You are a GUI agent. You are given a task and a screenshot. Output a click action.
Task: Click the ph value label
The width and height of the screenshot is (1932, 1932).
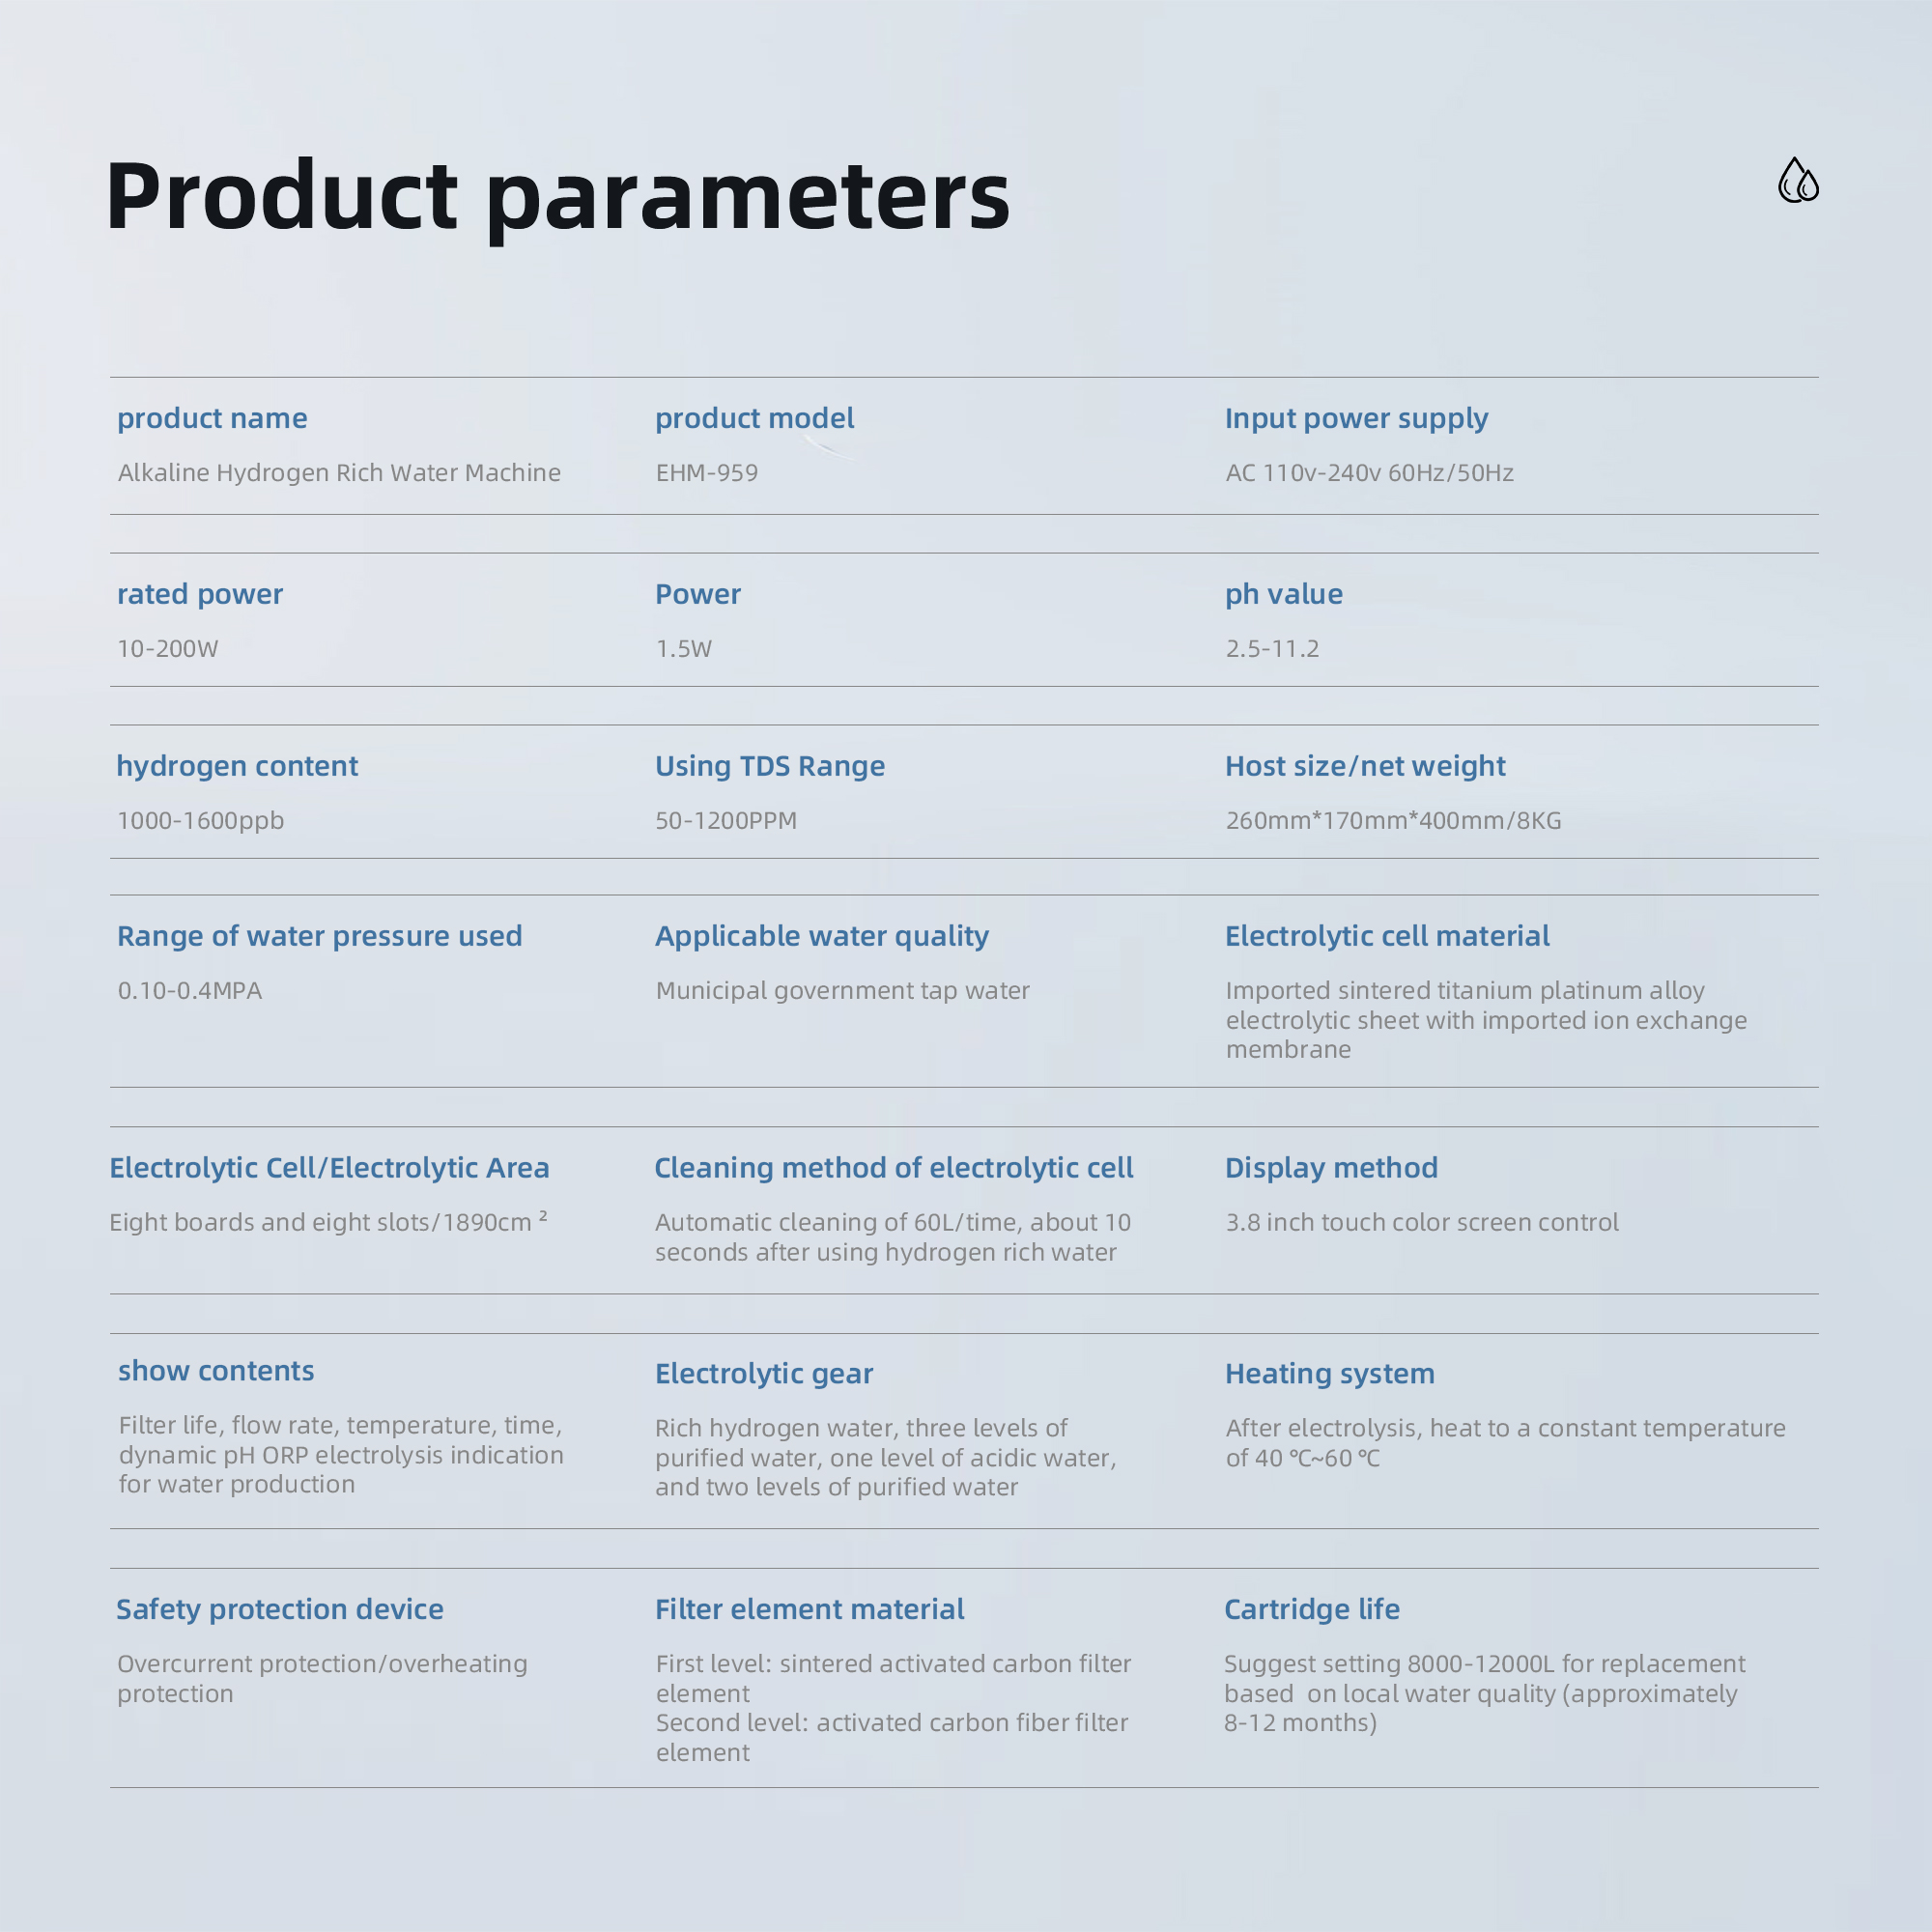coord(1283,594)
